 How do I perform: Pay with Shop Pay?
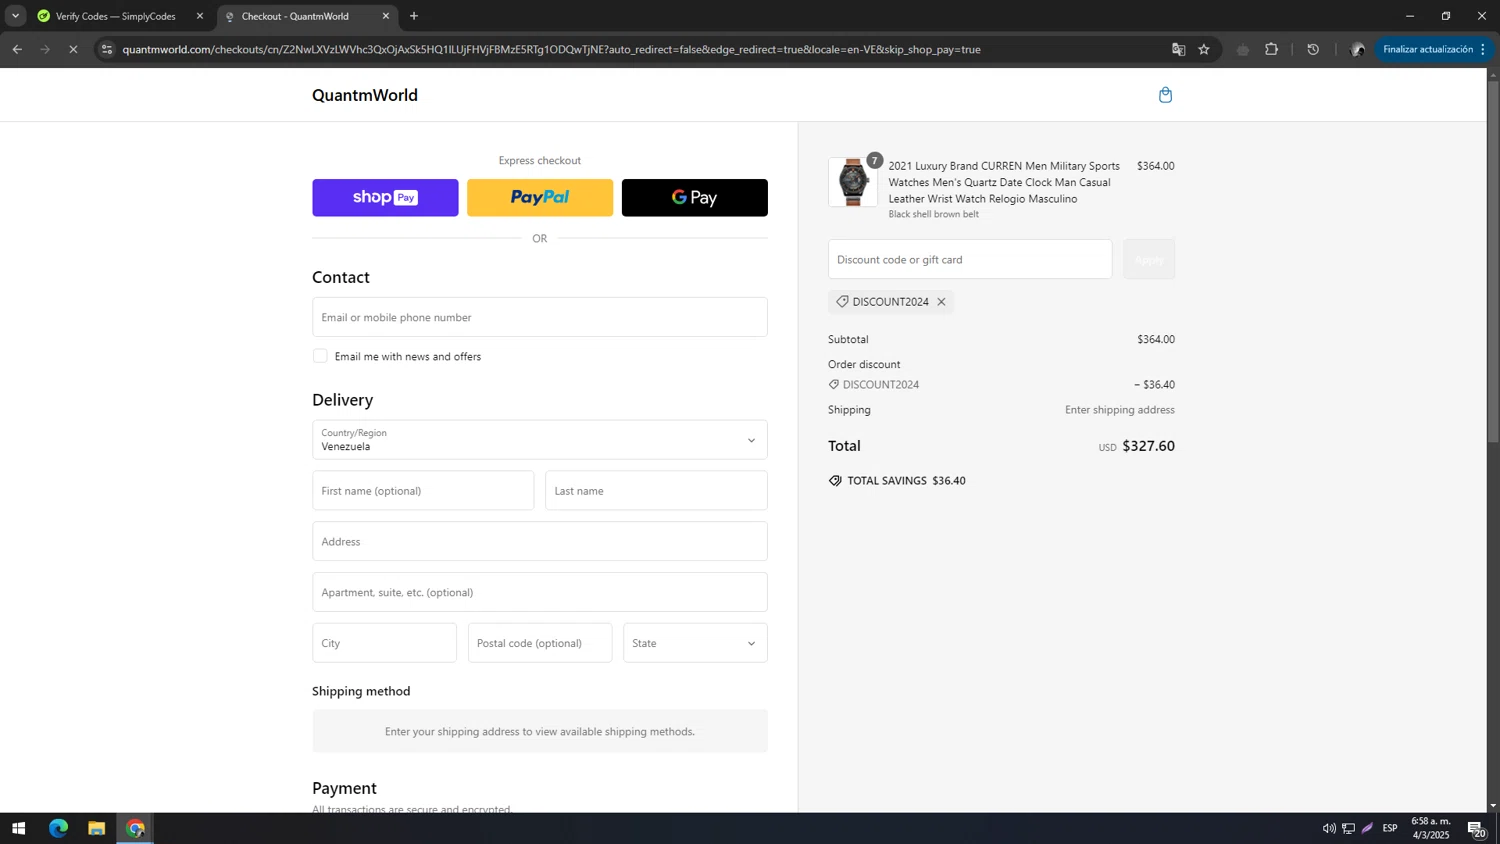coord(385,198)
